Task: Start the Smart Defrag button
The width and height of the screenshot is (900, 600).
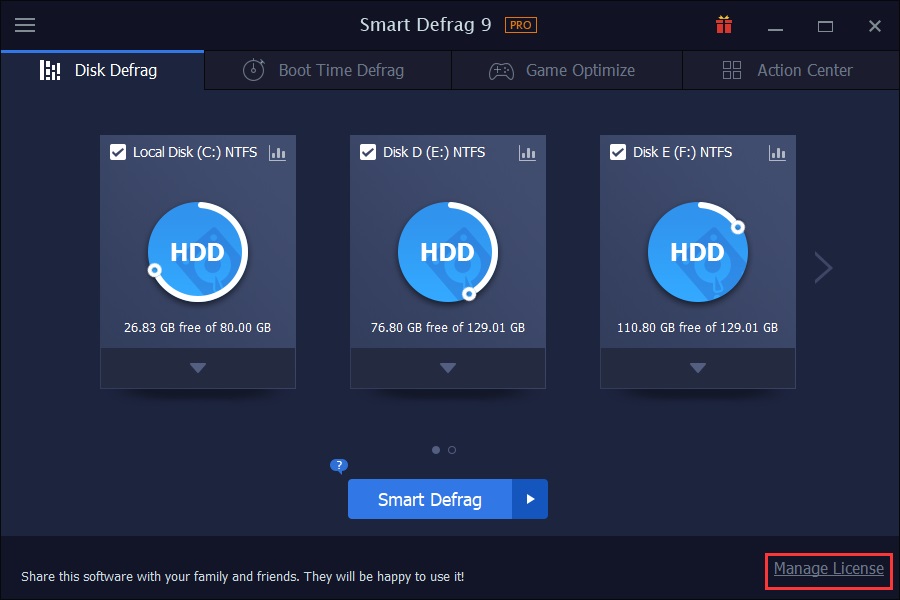Action: pyautogui.click(x=430, y=499)
